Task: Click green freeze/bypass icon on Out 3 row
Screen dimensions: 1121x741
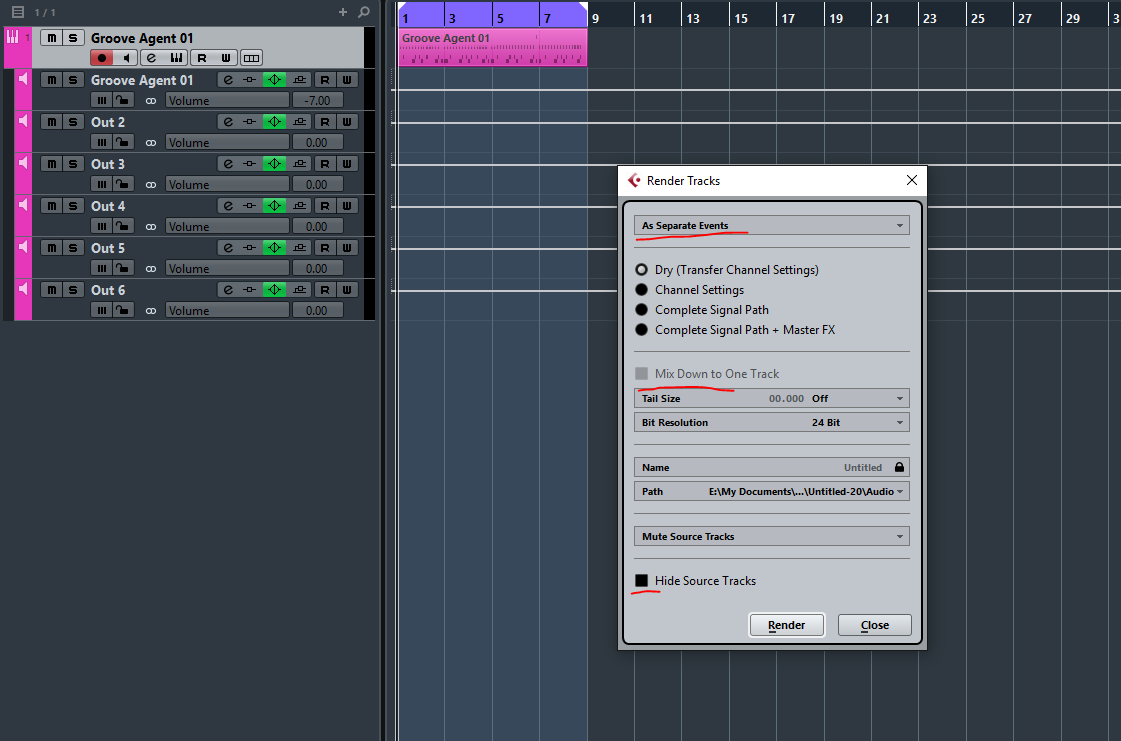Action: [x=275, y=164]
